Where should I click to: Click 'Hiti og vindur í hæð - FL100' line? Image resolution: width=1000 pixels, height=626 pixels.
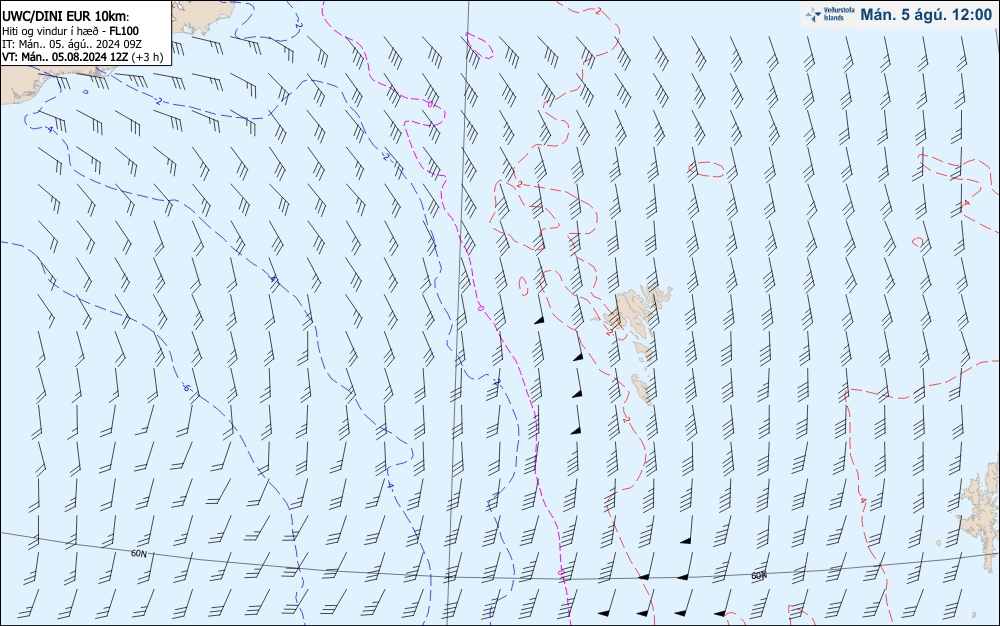(x=71, y=31)
